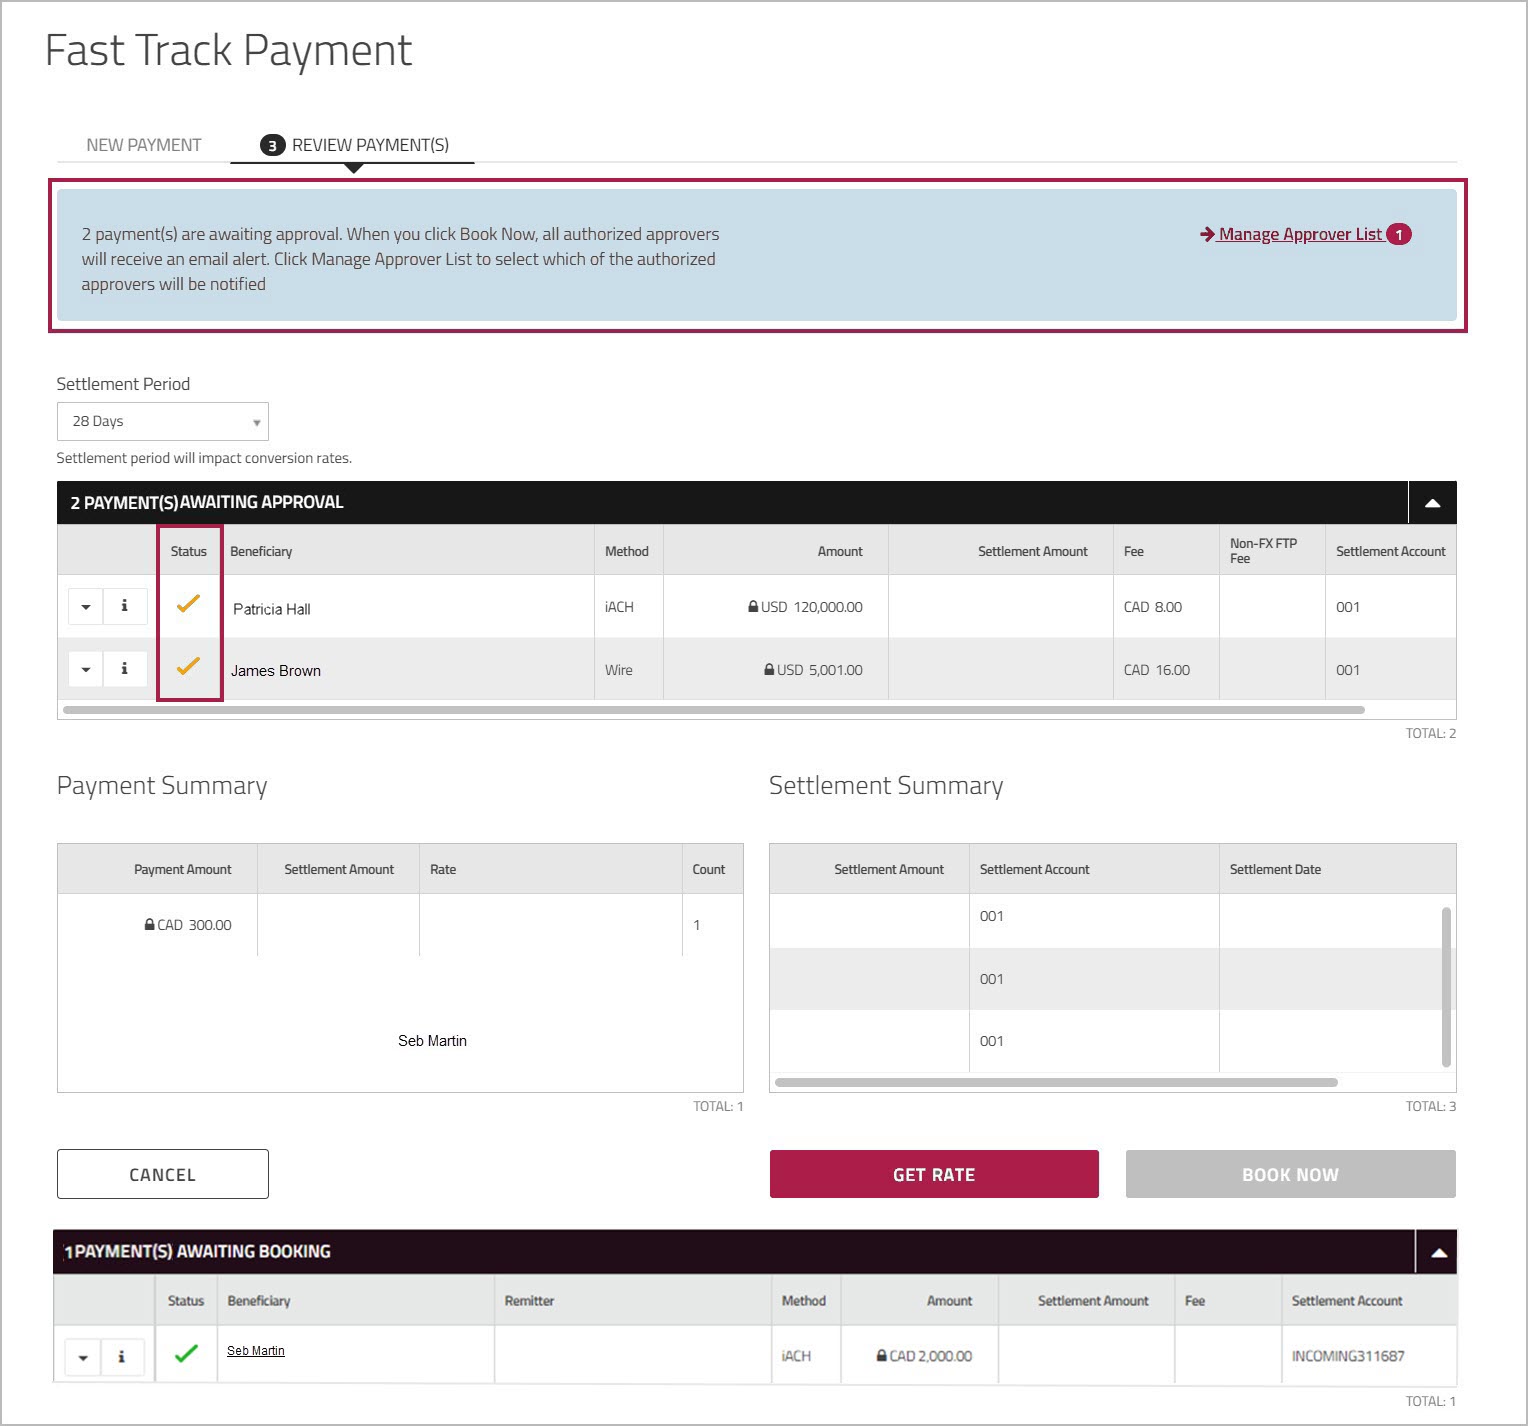Click the step 3 badge on Review Payment(s)
The height and width of the screenshot is (1426, 1528).
point(272,145)
